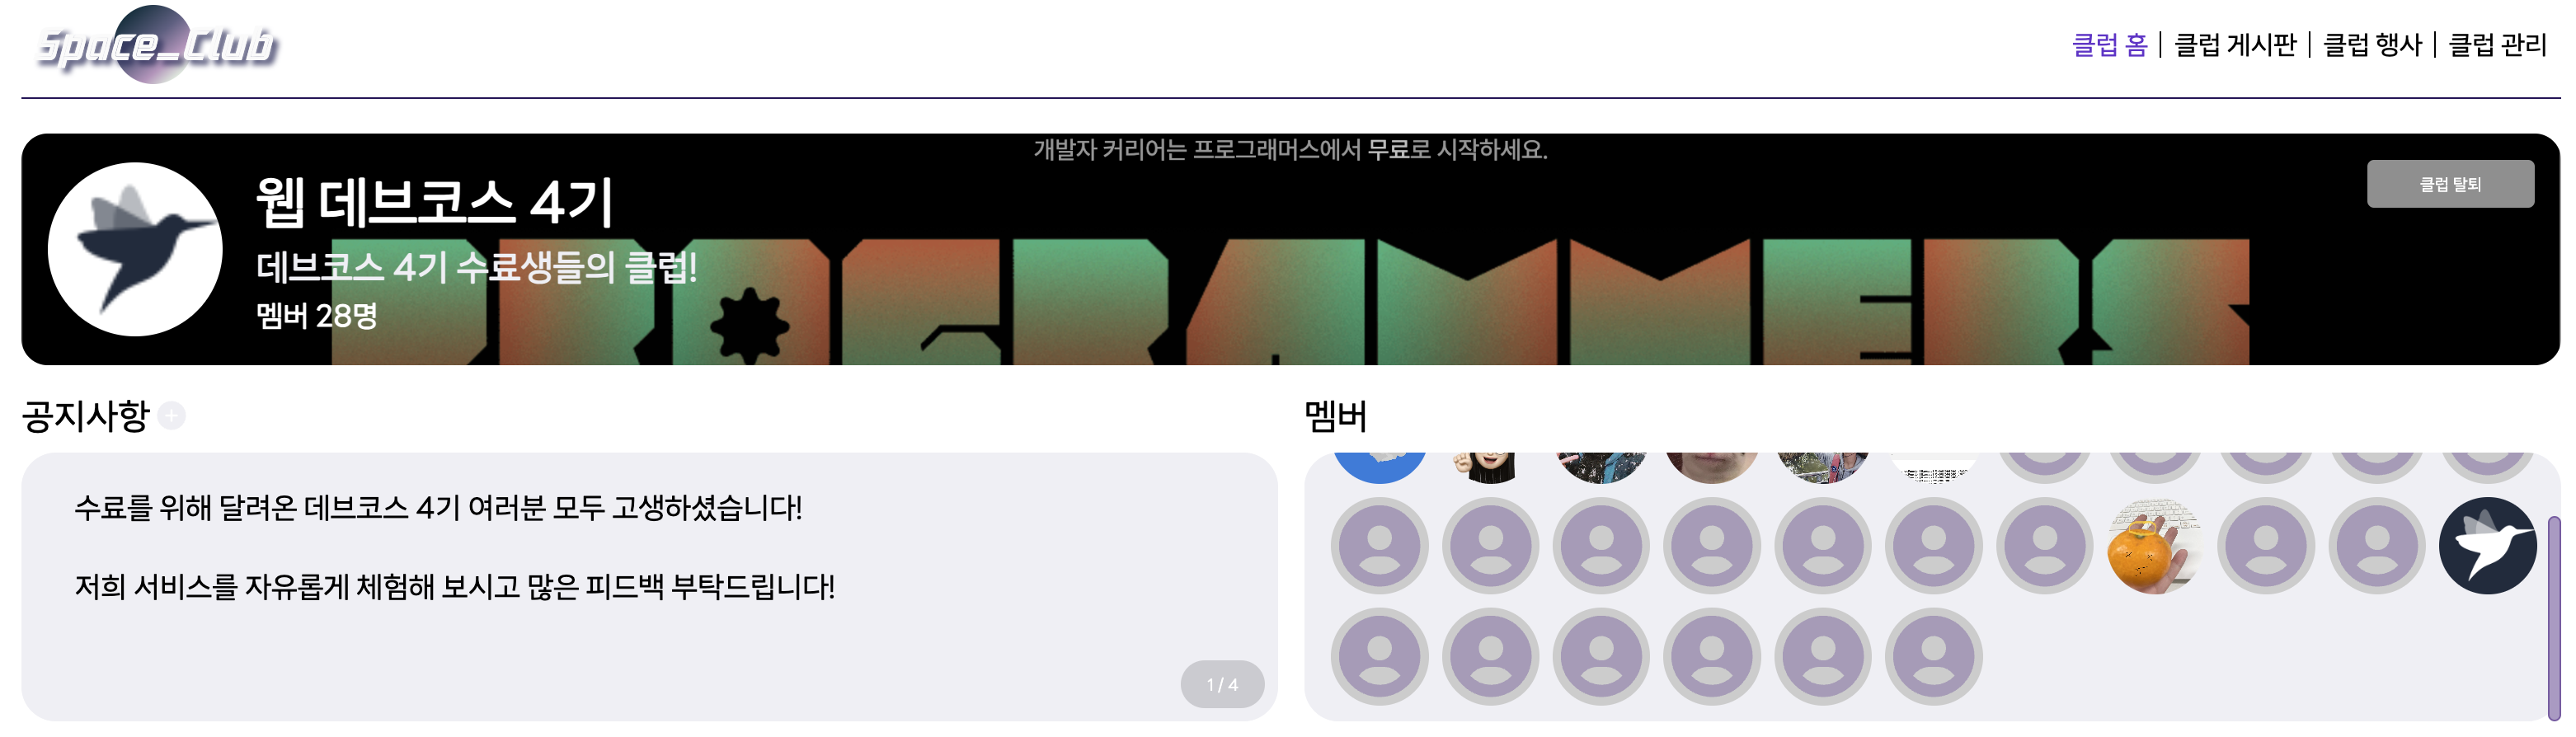Screen dimensions: 2576x737
Task: Click the 클럽 탈퇴 button
Action: 2450,184
